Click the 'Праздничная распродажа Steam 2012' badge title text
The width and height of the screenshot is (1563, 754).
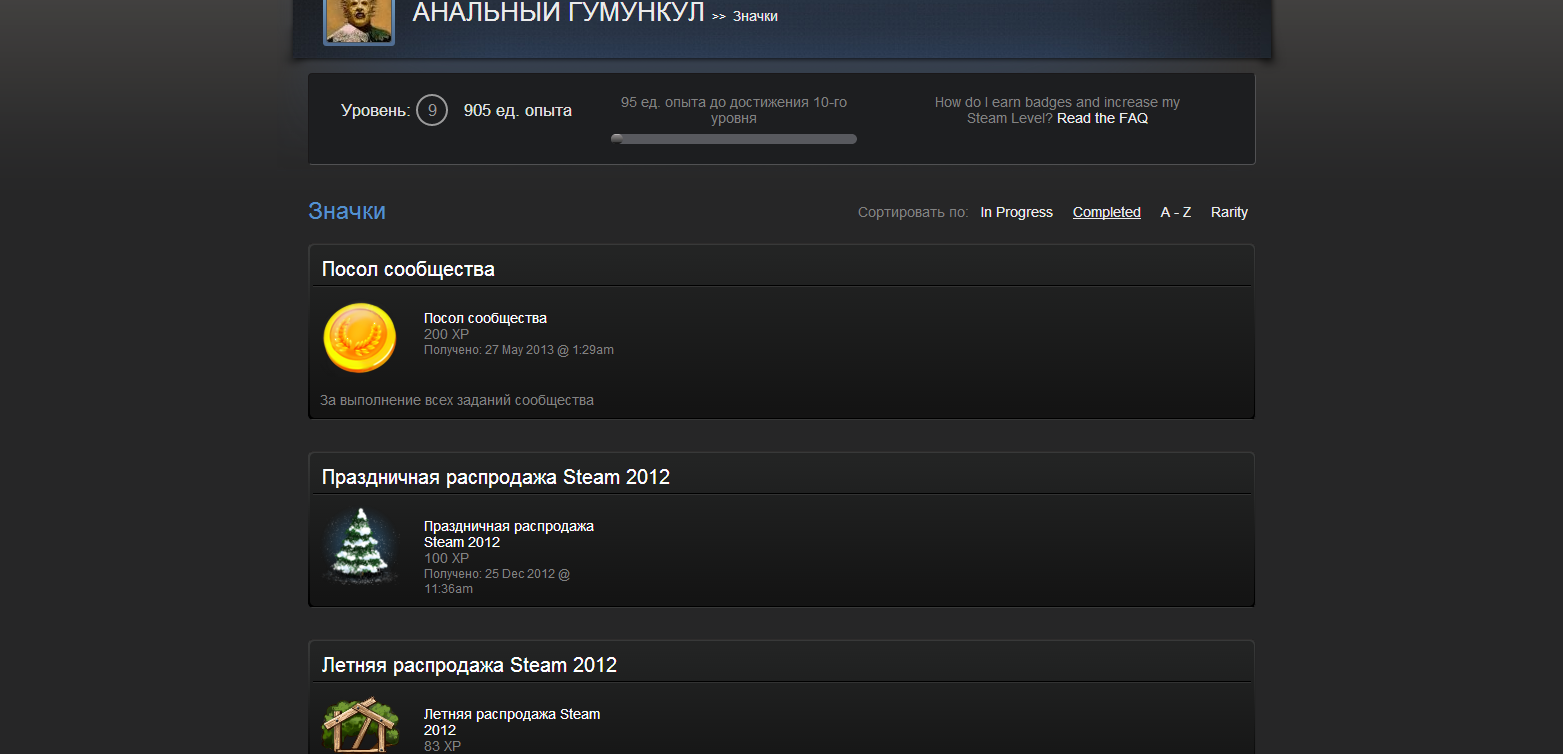tap(509, 534)
